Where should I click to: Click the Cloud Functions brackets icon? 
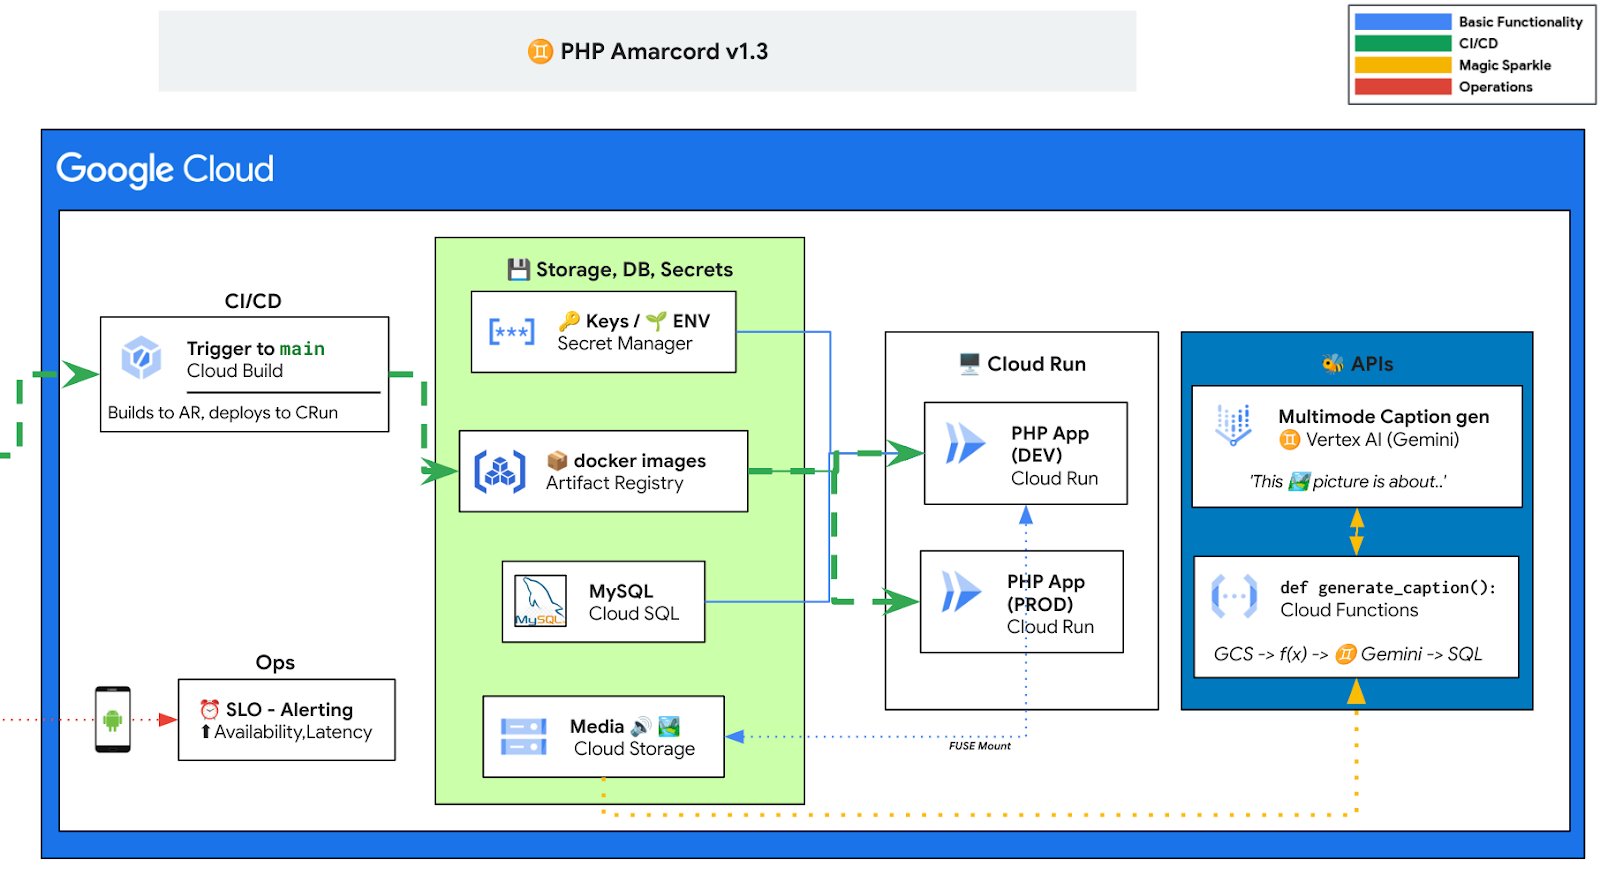tap(1234, 596)
